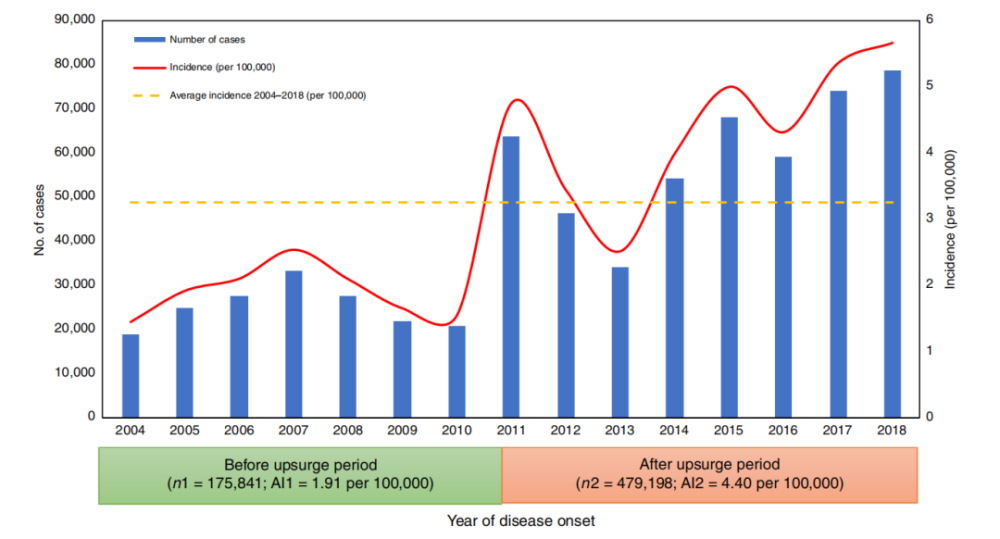Select the 2007 blue bar
Image resolution: width=1000 pixels, height=539 pixels.
[x=294, y=344]
